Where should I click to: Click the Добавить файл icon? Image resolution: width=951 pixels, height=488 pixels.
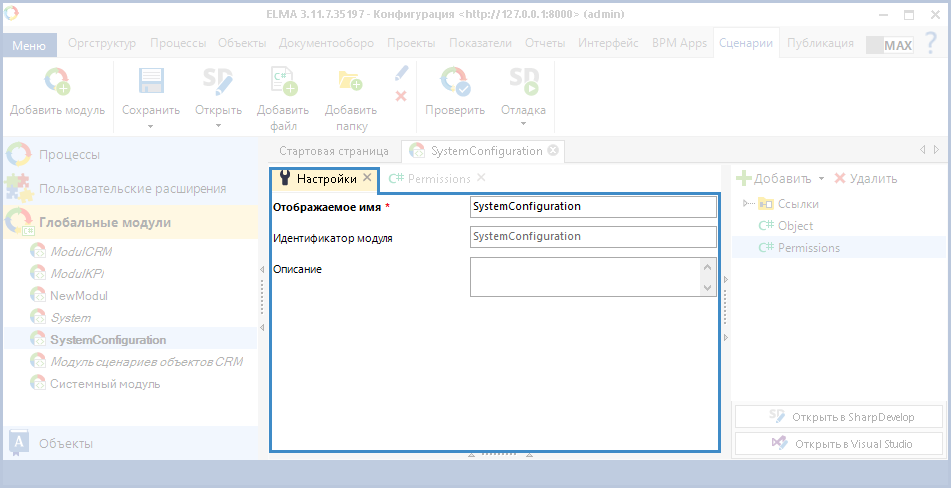[283, 81]
